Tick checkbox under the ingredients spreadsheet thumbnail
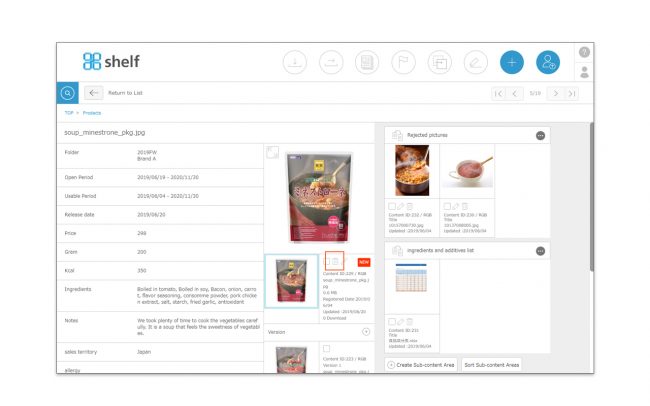This screenshot has width=650, height=406. pyautogui.click(x=392, y=321)
